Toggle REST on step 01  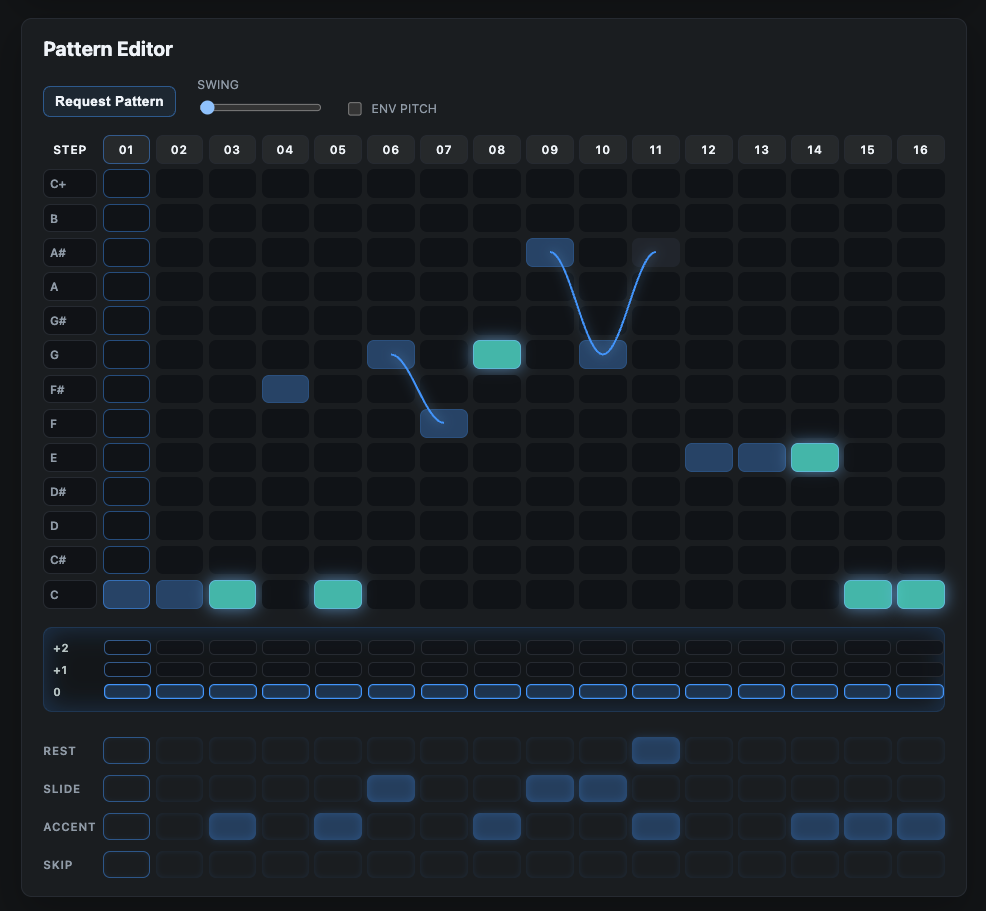click(x=126, y=751)
